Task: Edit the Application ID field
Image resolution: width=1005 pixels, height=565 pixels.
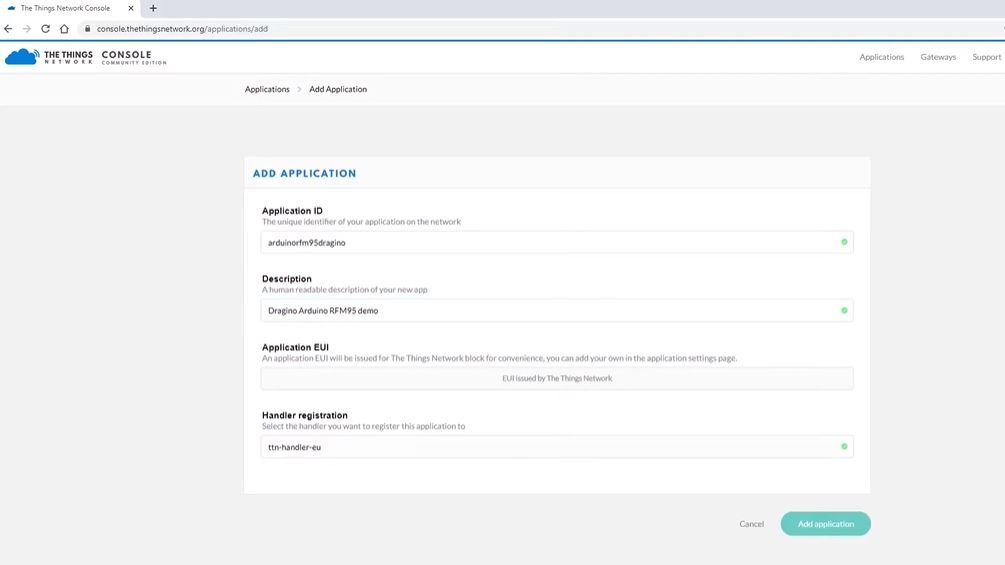Action: (557, 242)
